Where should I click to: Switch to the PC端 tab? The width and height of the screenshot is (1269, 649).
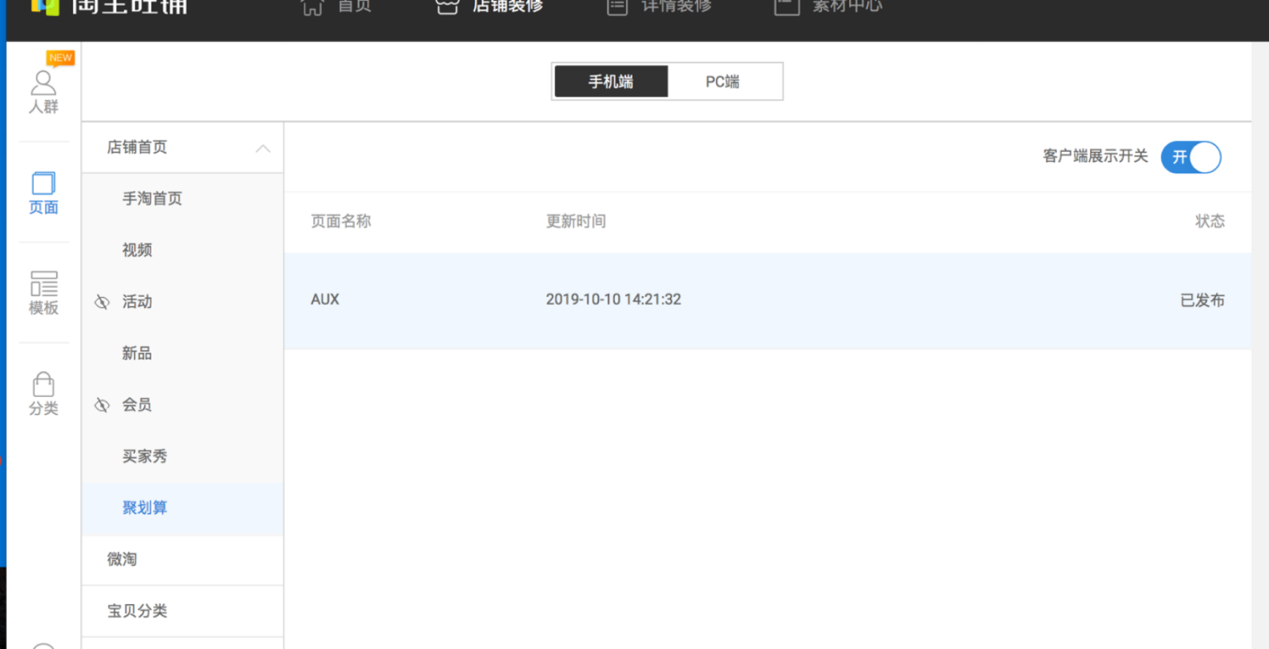pyautogui.click(x=722, y=82)
